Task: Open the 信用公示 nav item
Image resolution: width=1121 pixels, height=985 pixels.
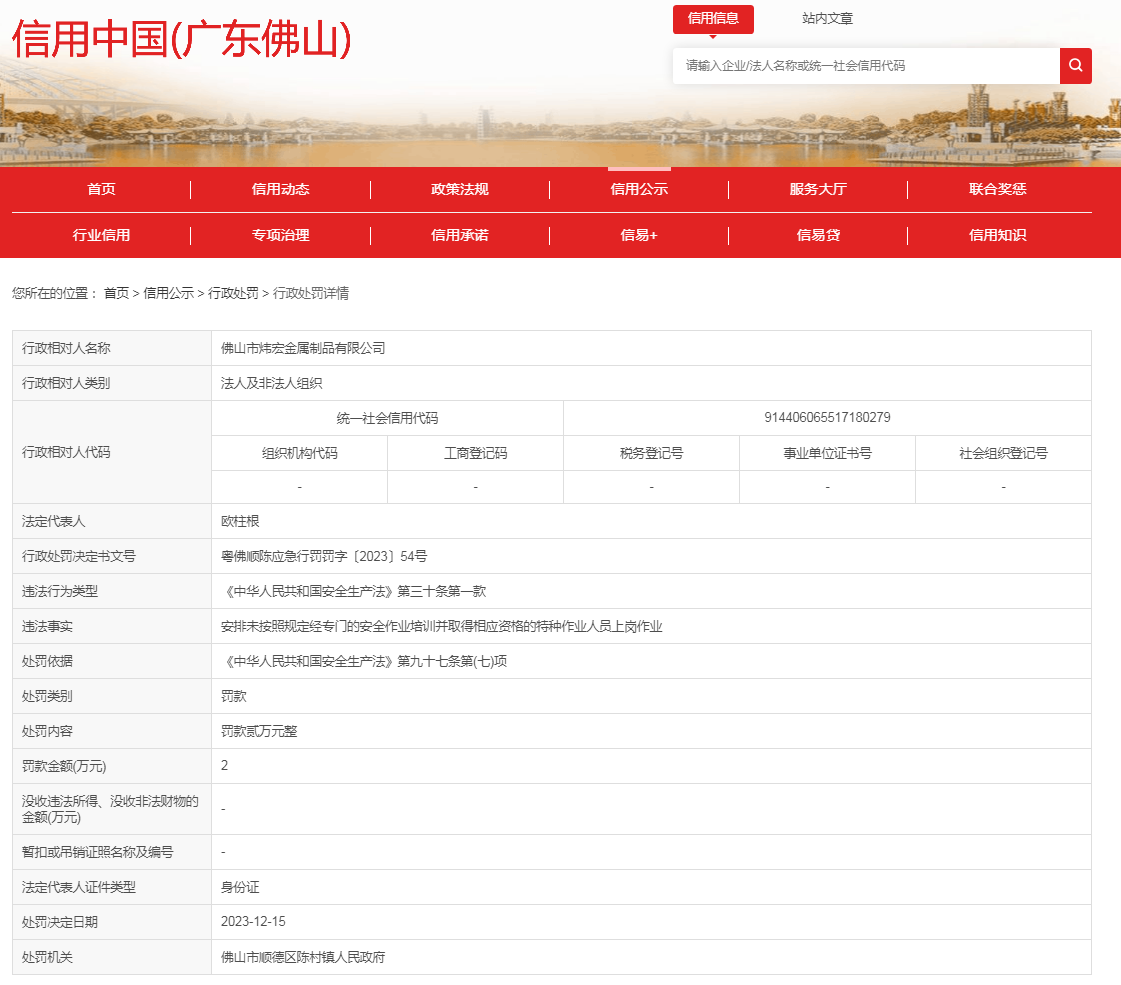Action: pyautogui.click(x=639, y=189)
